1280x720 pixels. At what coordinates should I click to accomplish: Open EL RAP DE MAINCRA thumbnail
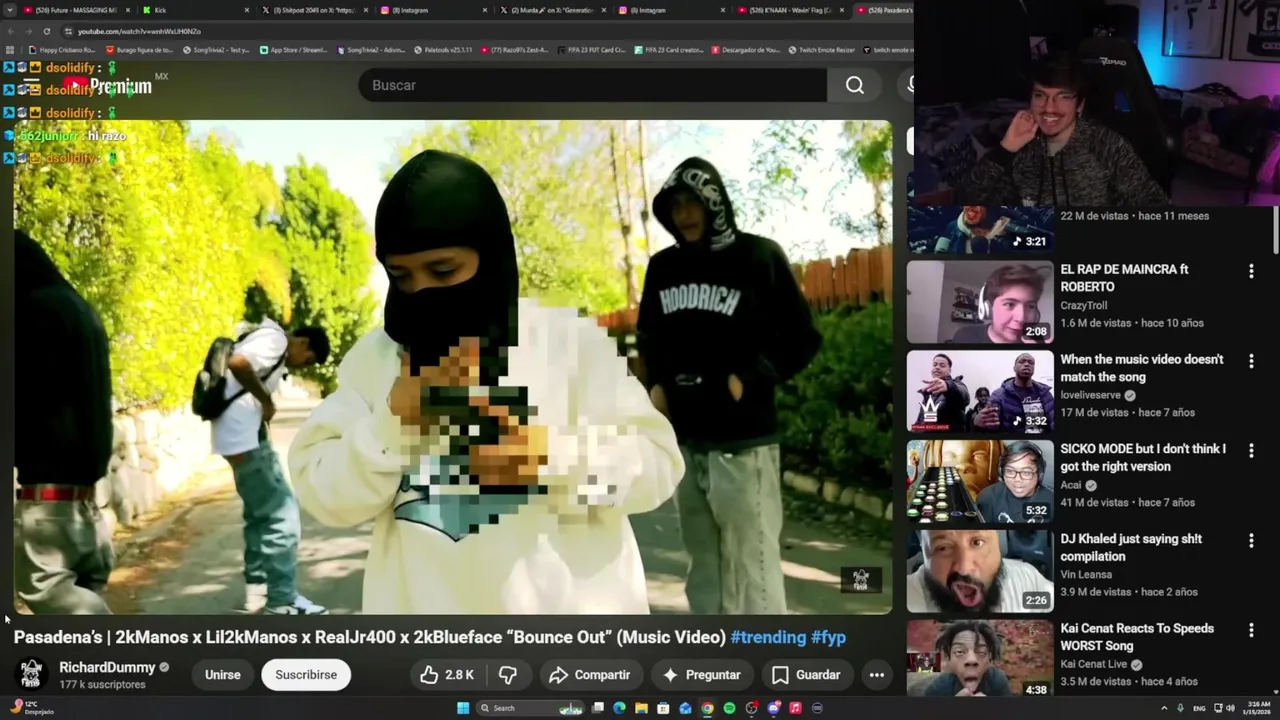980,302
